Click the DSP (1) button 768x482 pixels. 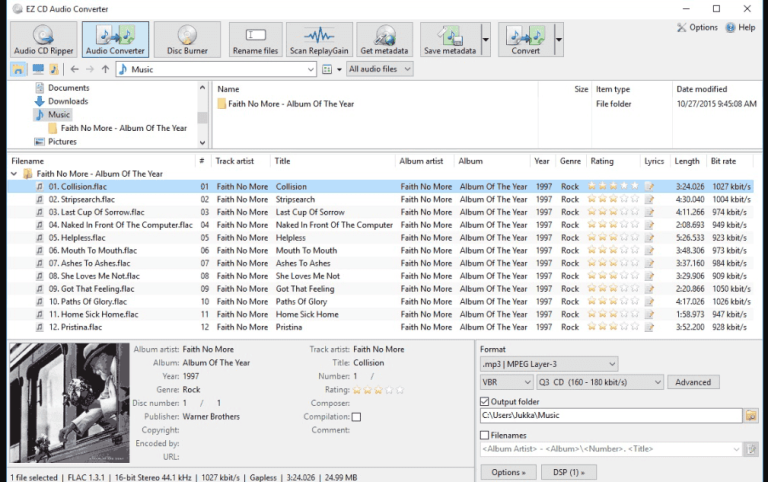(x=569, y=472)
